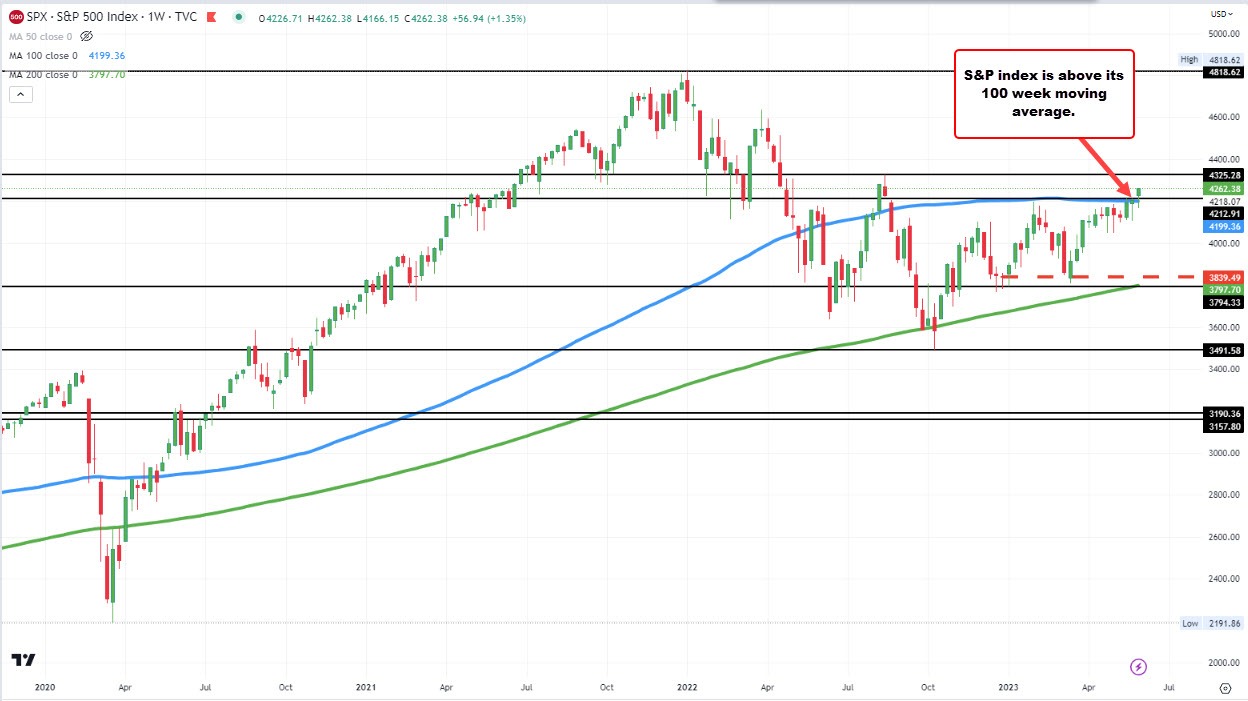Select the MA 100 close legend entry
Viewport: 1248px width, 701px height.
44,56
